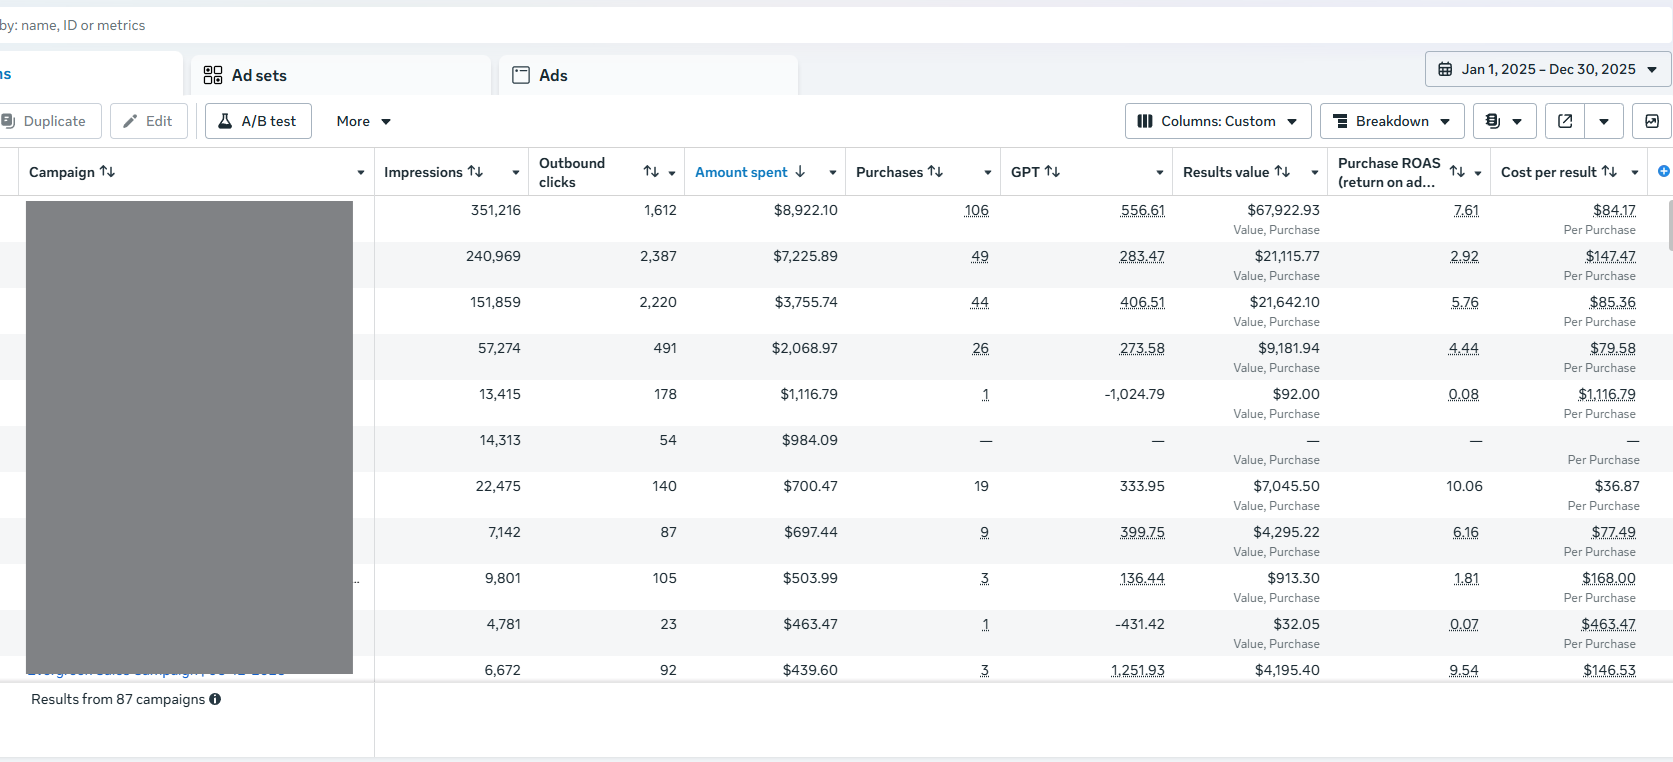Click the blue add column plus icon

[x=1663, y=171]
